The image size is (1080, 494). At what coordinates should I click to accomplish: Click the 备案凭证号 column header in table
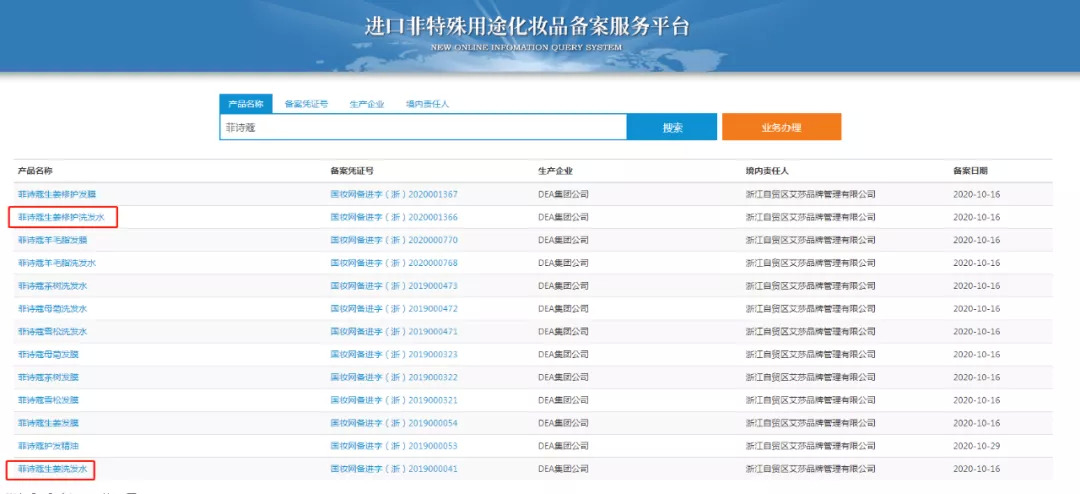click(352, 171)
